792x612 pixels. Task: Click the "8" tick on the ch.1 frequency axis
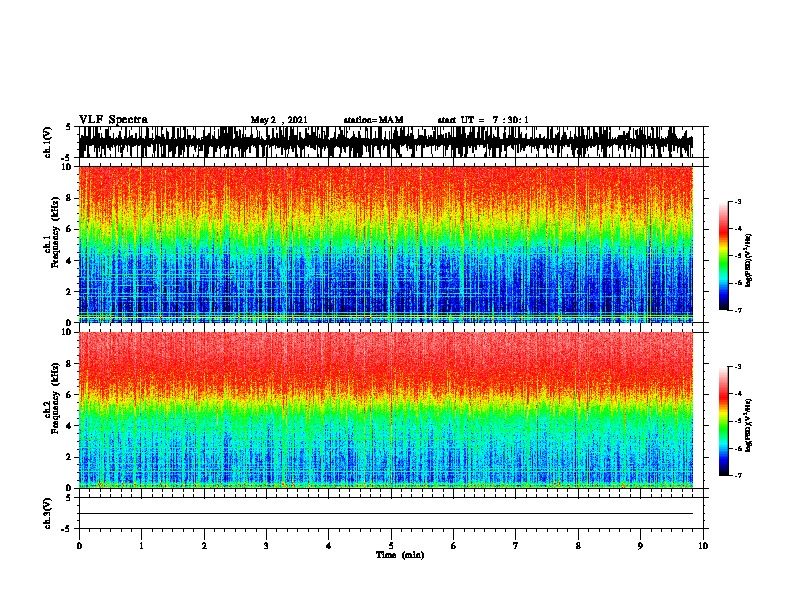pos(70,198)
